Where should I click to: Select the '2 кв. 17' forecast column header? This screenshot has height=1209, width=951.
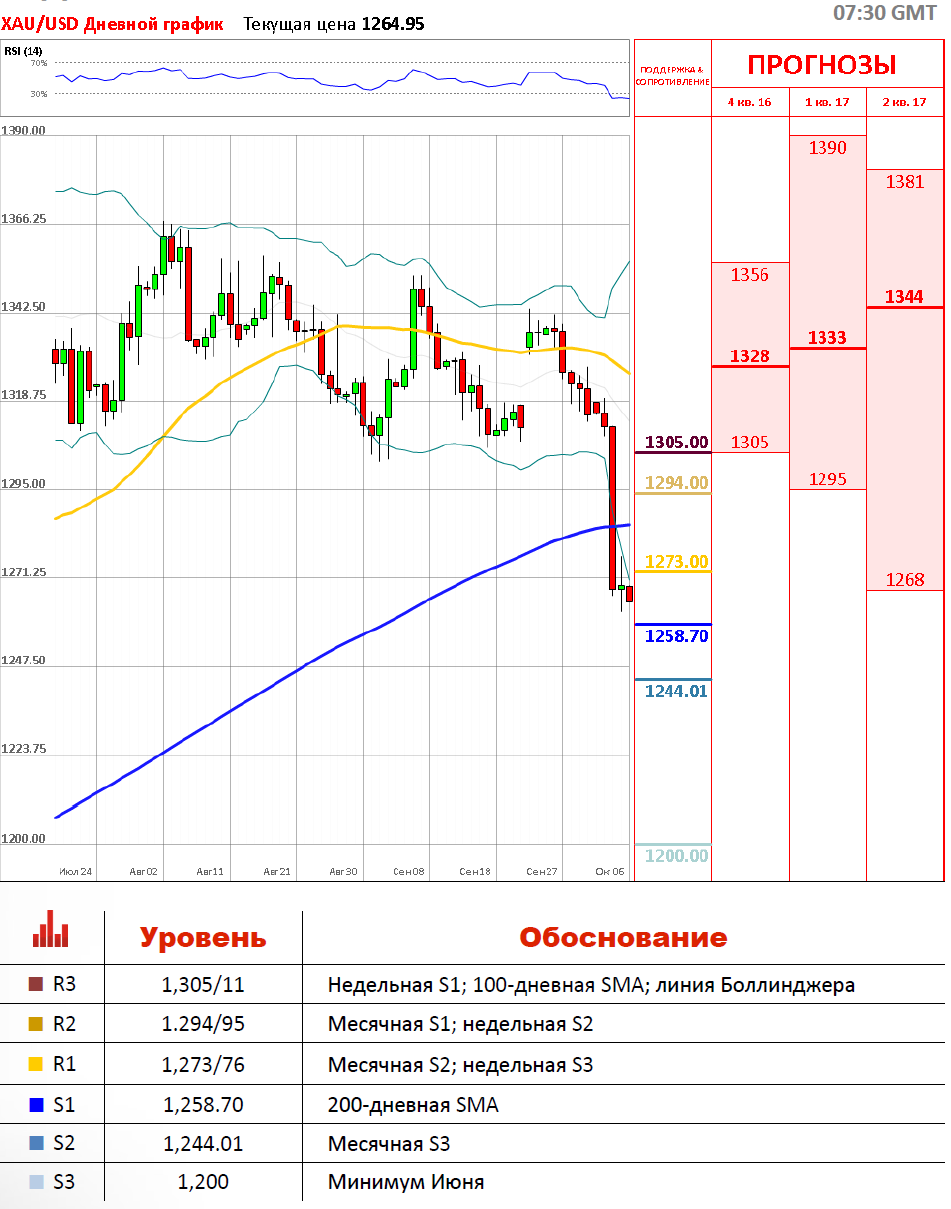coord(904,102)
